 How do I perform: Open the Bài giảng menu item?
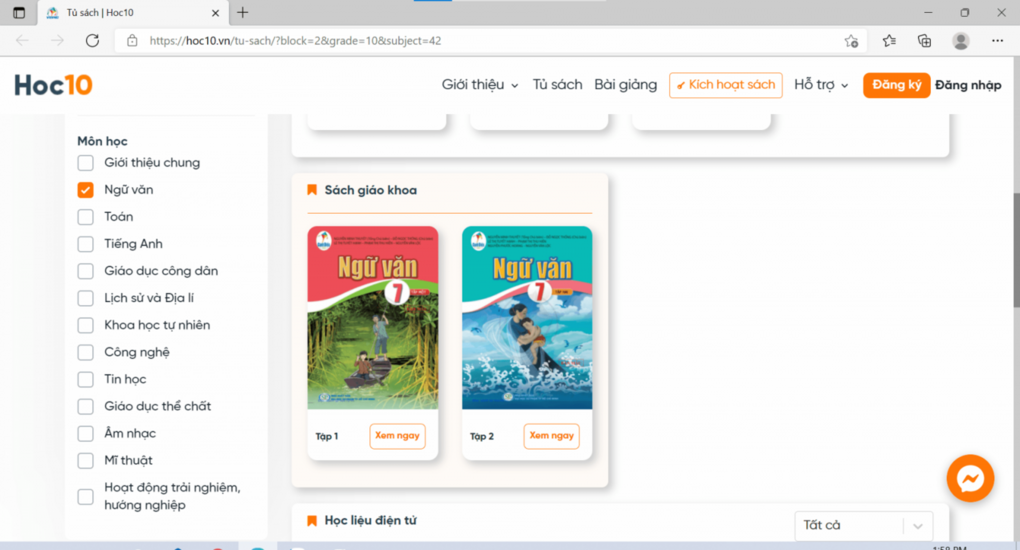[x=626, y=85]
